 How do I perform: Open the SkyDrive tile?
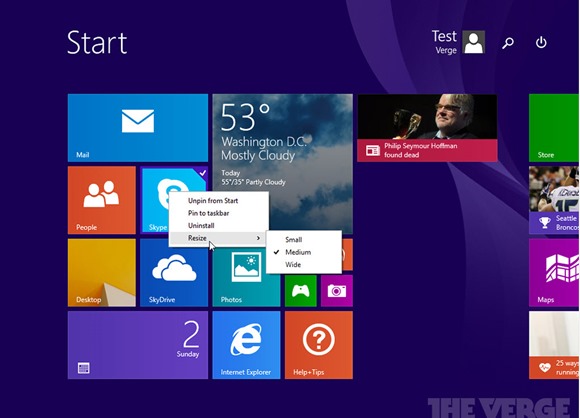[x=174, y=273]
